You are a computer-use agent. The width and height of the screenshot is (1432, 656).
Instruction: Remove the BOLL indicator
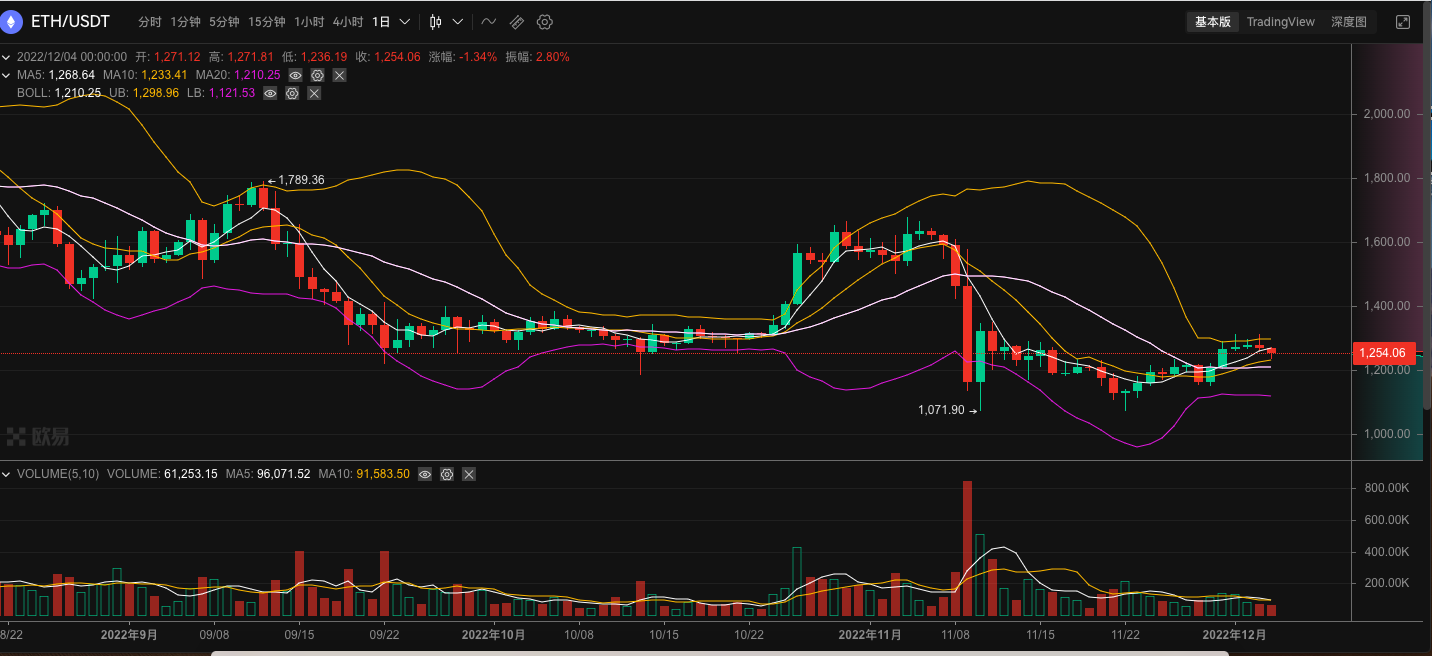click(x=314, y=93)
